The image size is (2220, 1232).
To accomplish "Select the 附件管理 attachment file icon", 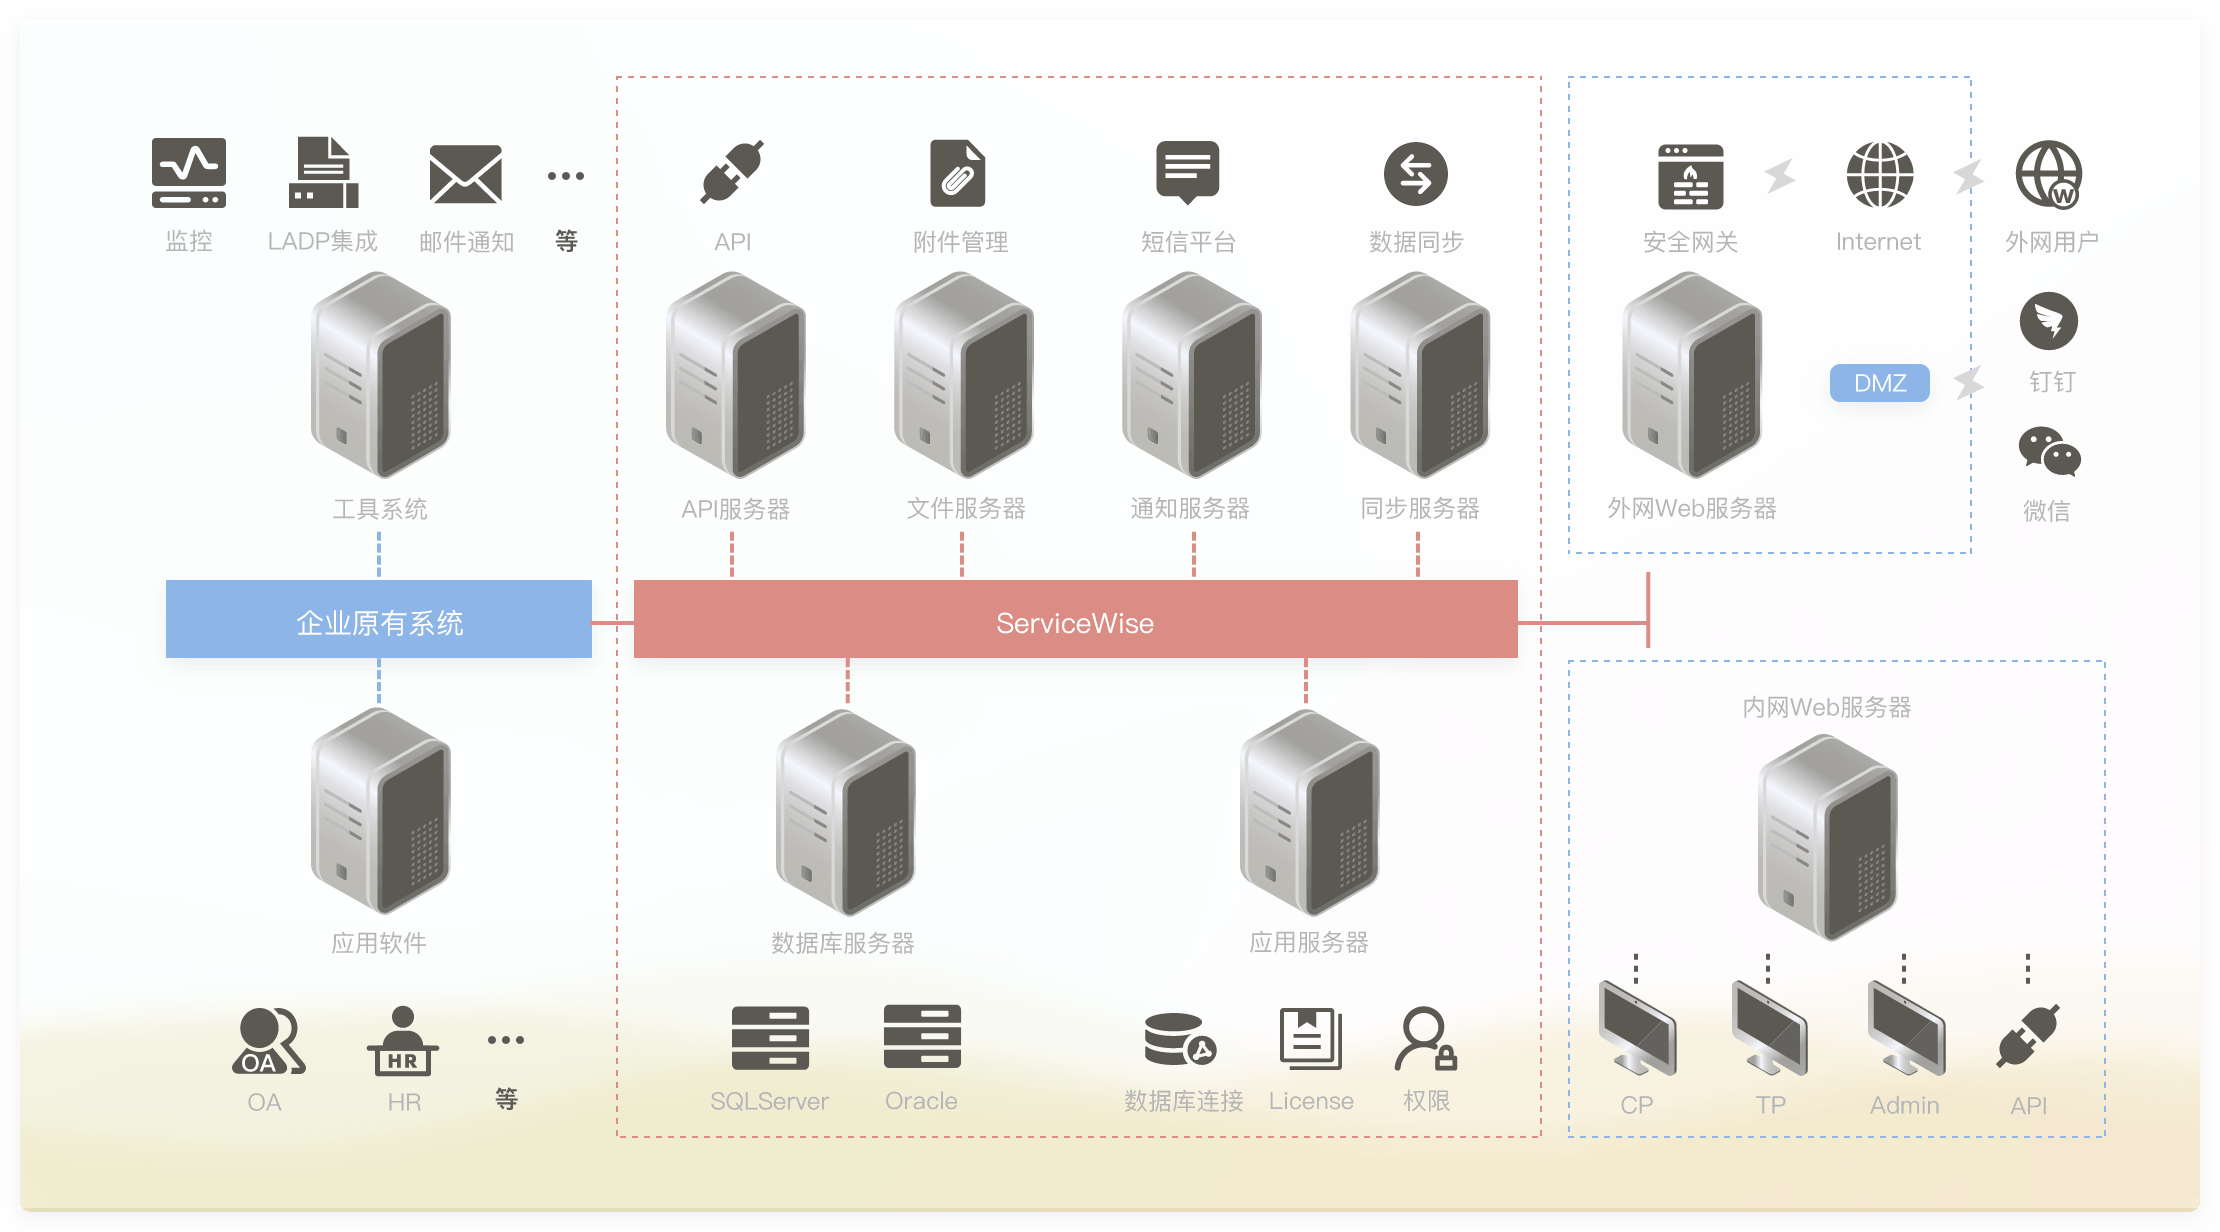I will 958,173.
